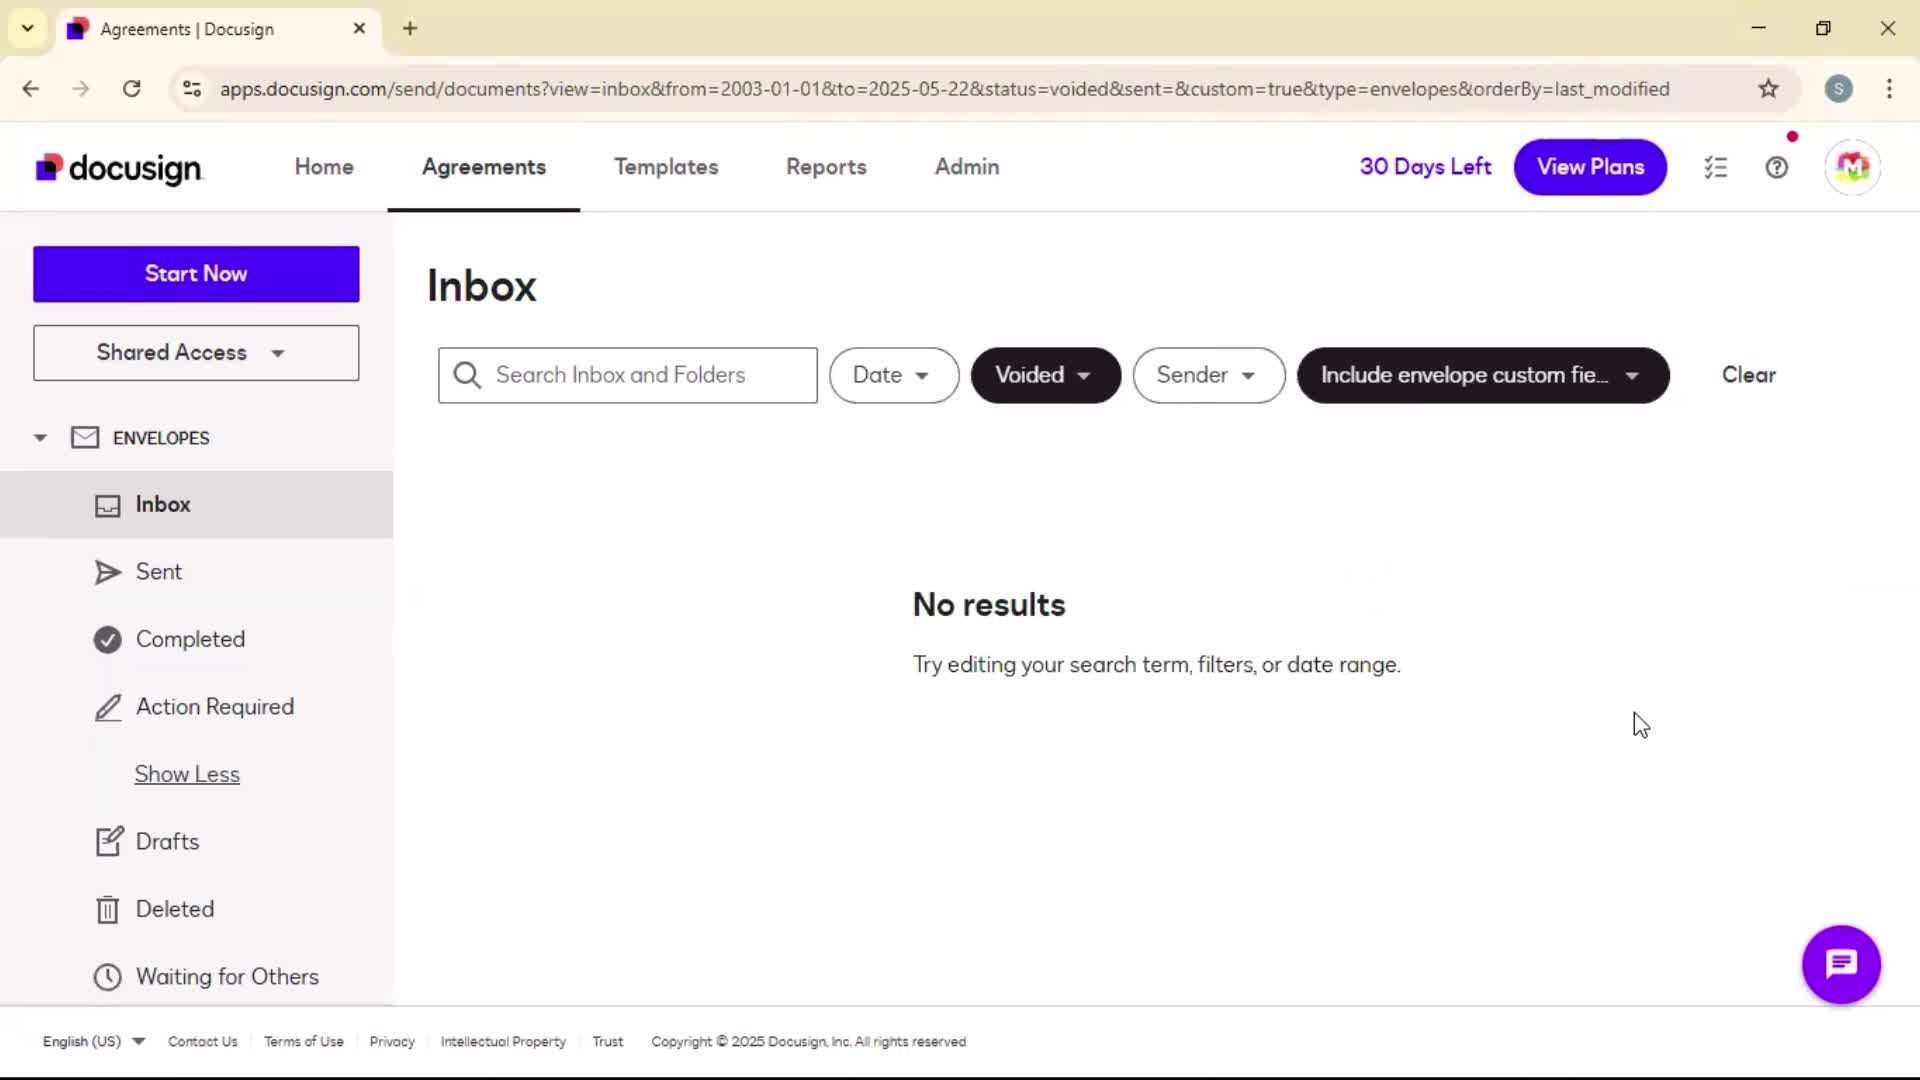Click the browser address bar URL
The image size is (1920, 1080).
tap(945, 89)
